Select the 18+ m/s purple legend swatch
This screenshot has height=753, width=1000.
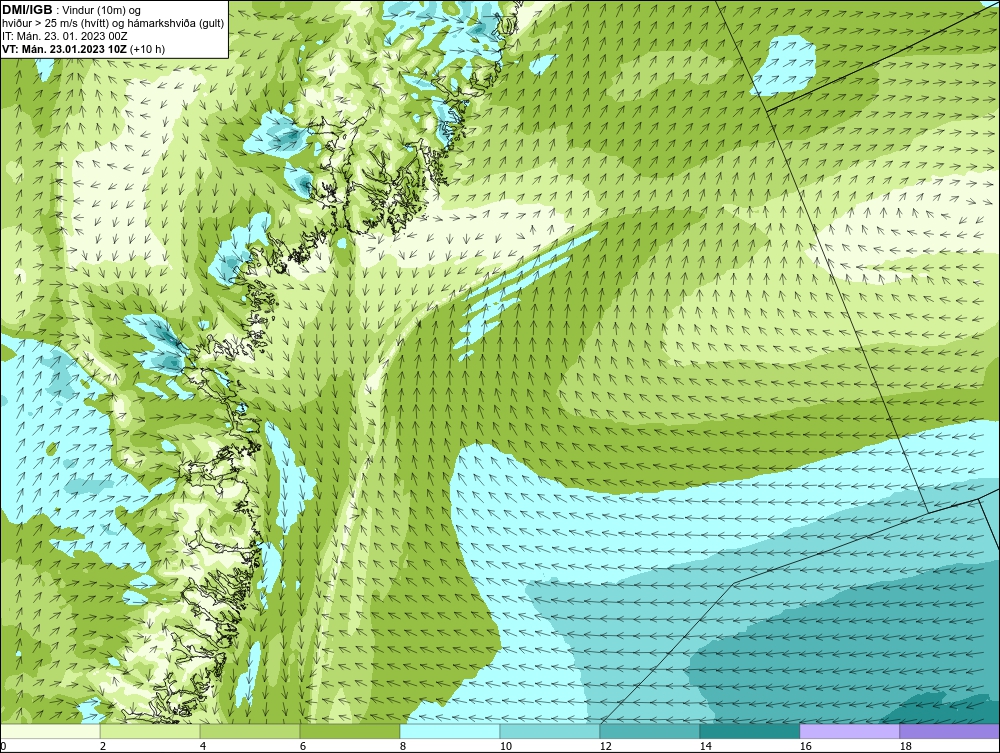950,731
